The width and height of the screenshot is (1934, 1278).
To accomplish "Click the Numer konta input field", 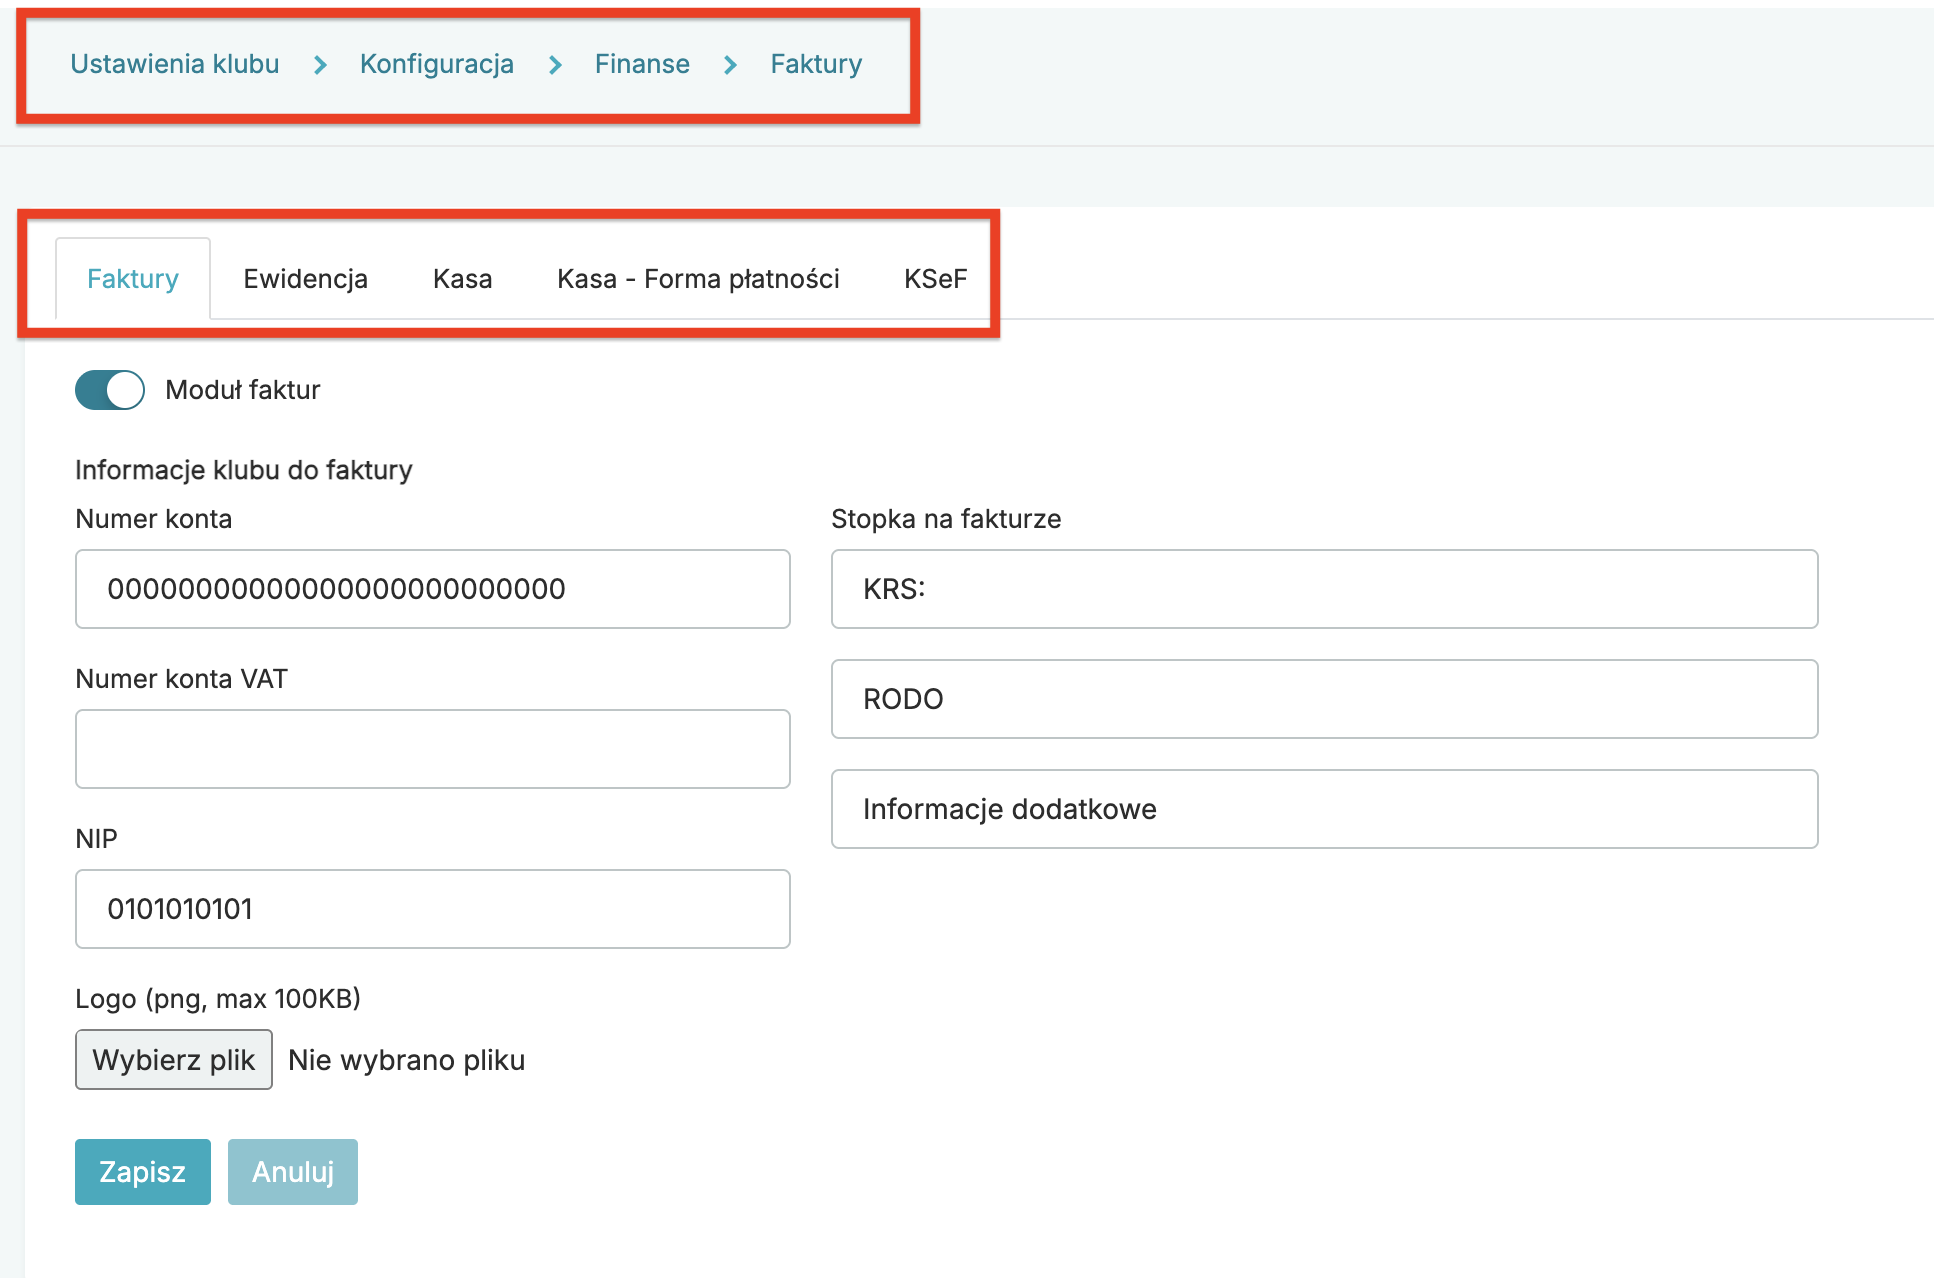I will click(x=432, y=589).
